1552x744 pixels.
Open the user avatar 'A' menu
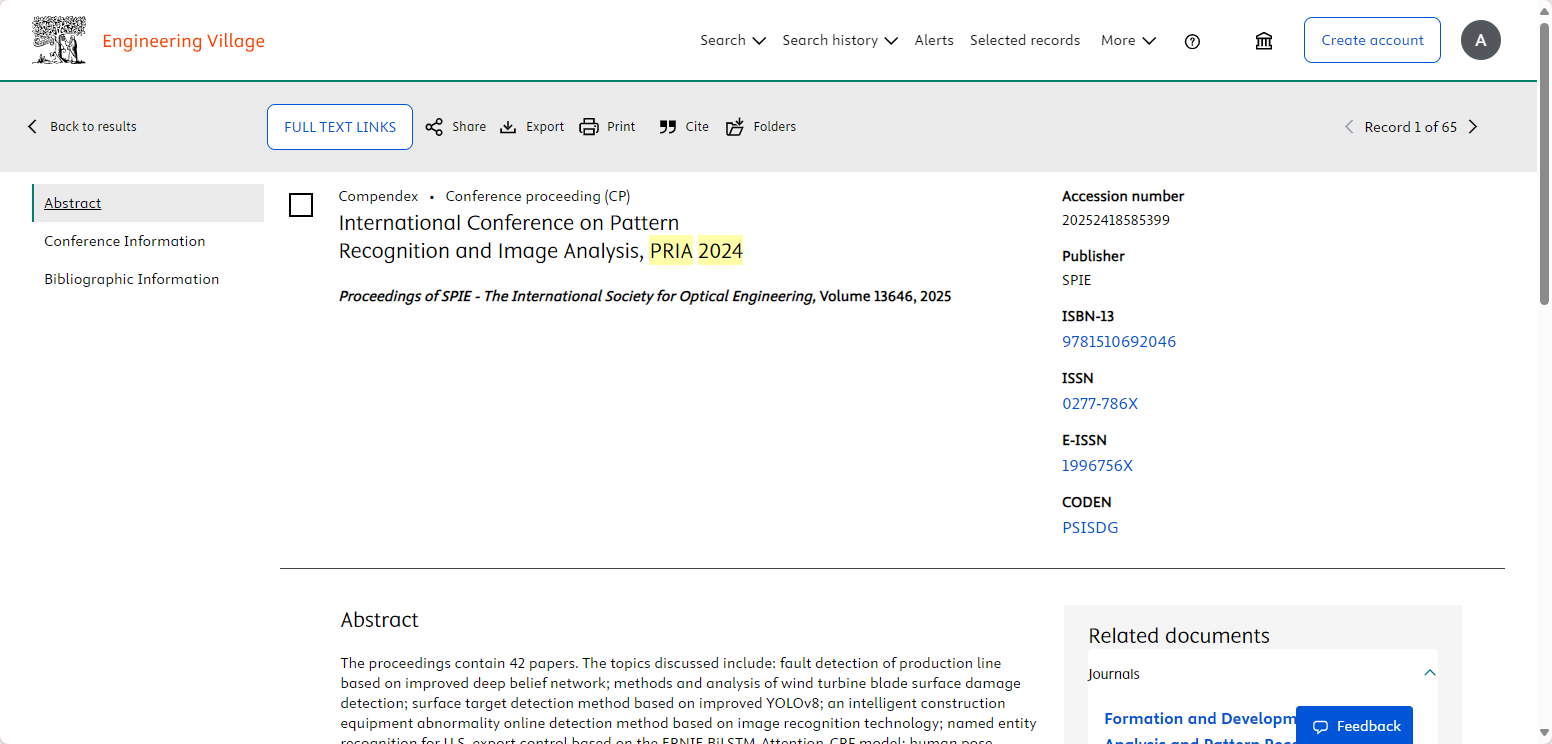1480,40
